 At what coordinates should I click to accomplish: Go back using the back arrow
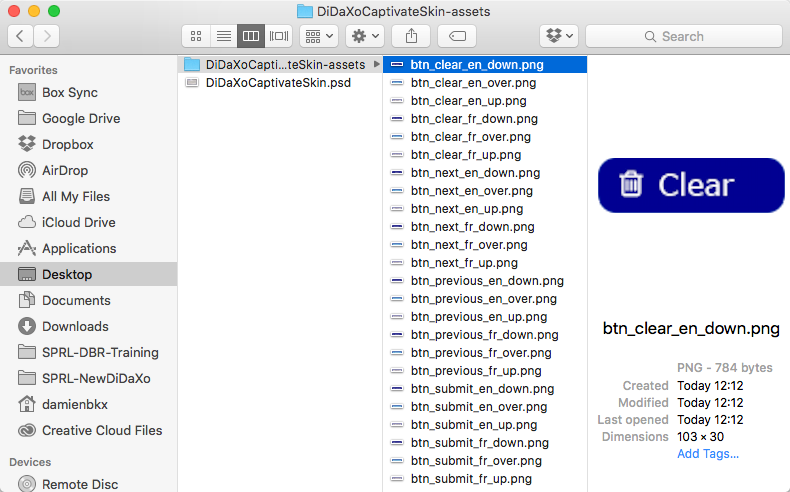pyautogui.click(x=21, y=36)
